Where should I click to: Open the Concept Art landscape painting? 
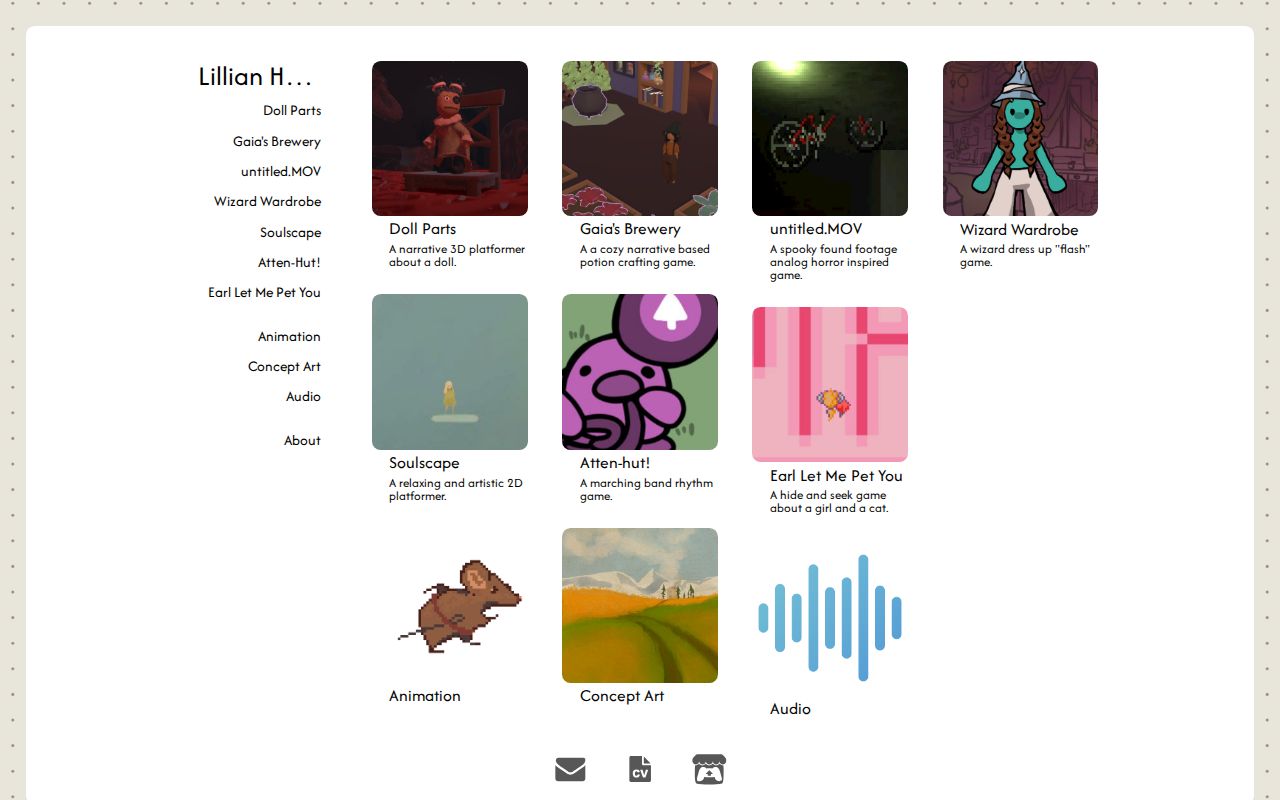click(640, 606)
